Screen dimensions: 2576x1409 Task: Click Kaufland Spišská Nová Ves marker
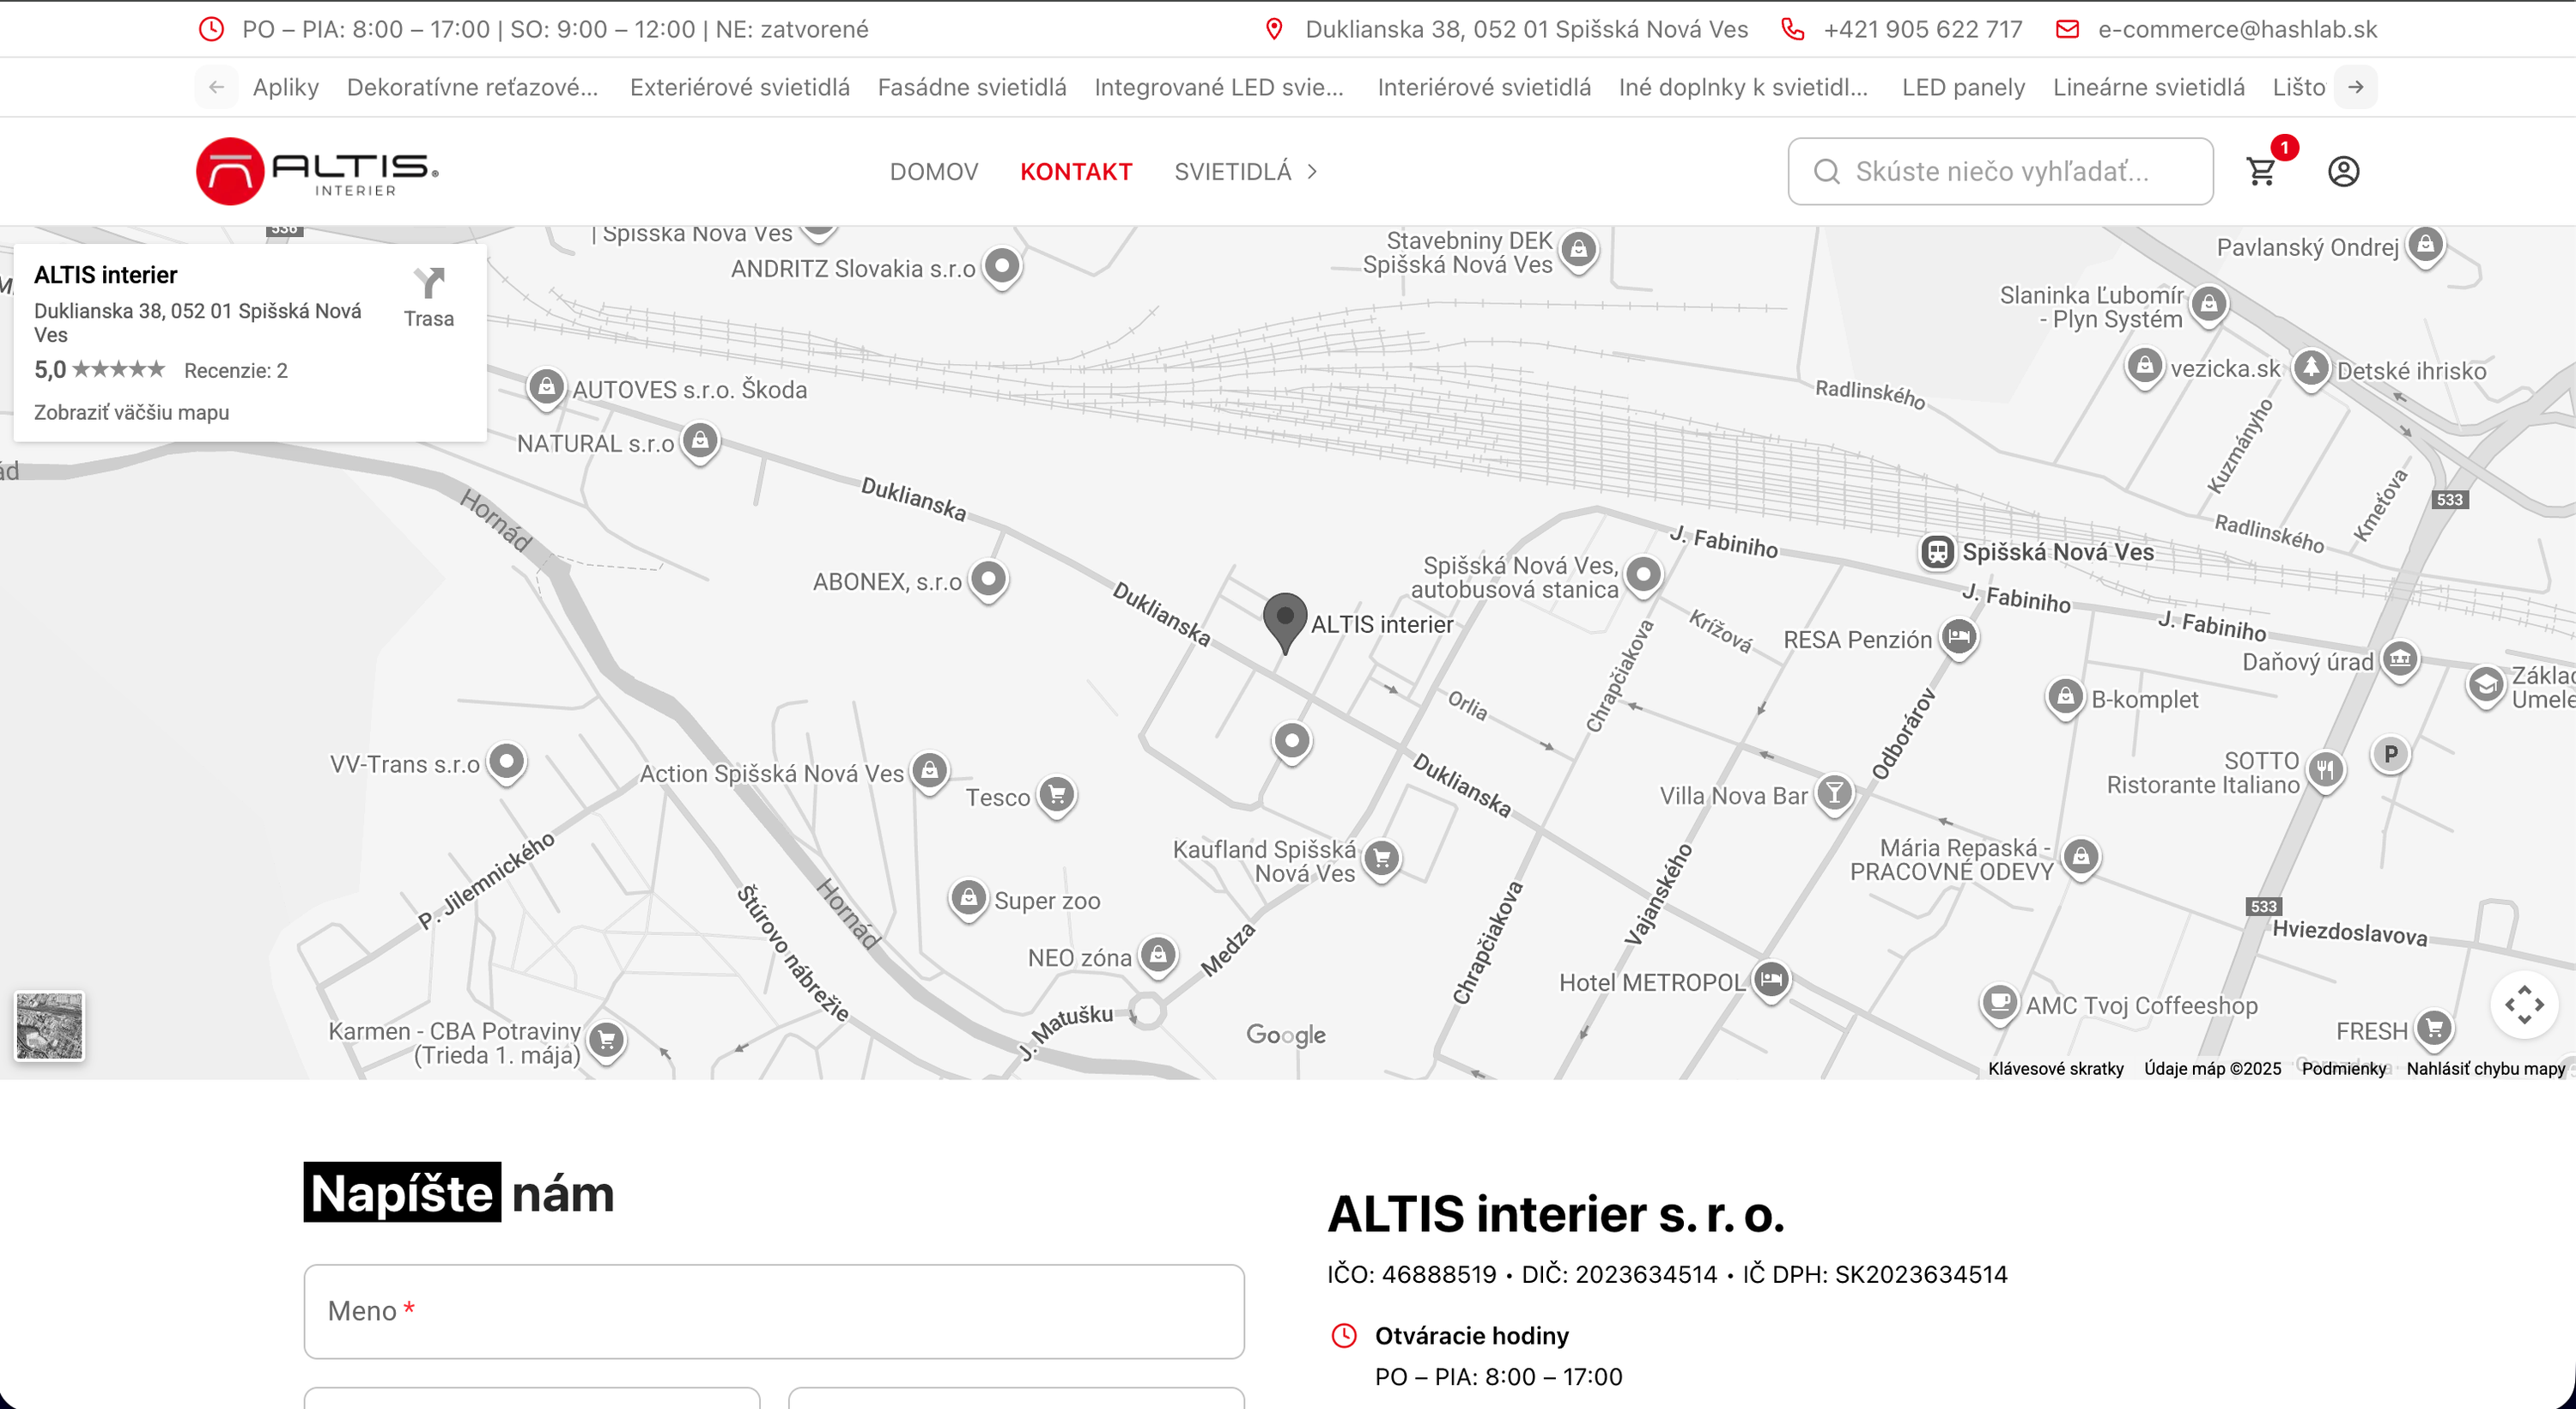coord(1382,859)
